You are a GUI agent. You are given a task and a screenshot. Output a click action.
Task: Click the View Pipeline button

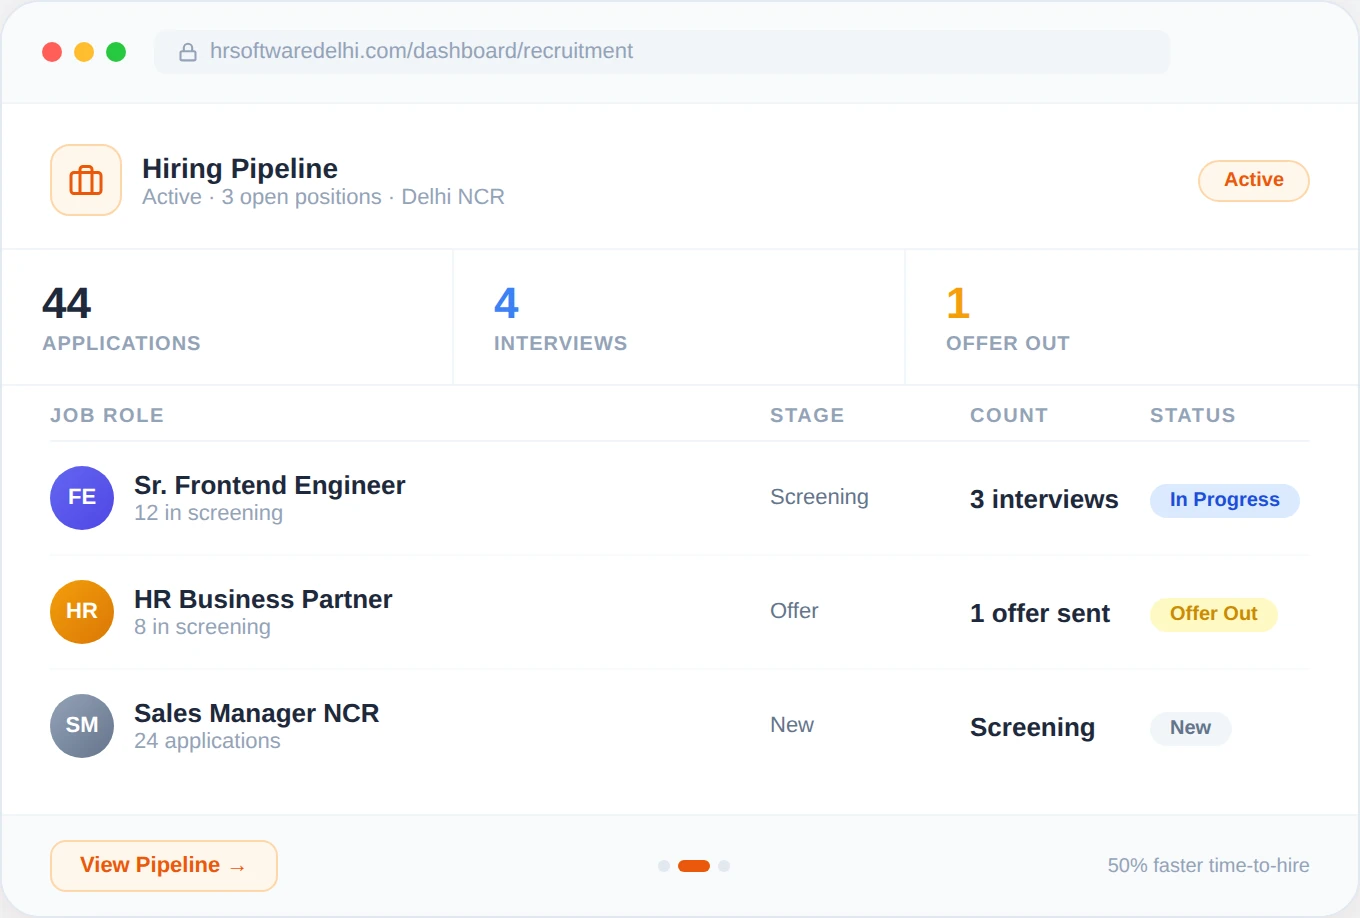(x=163, y=865)
